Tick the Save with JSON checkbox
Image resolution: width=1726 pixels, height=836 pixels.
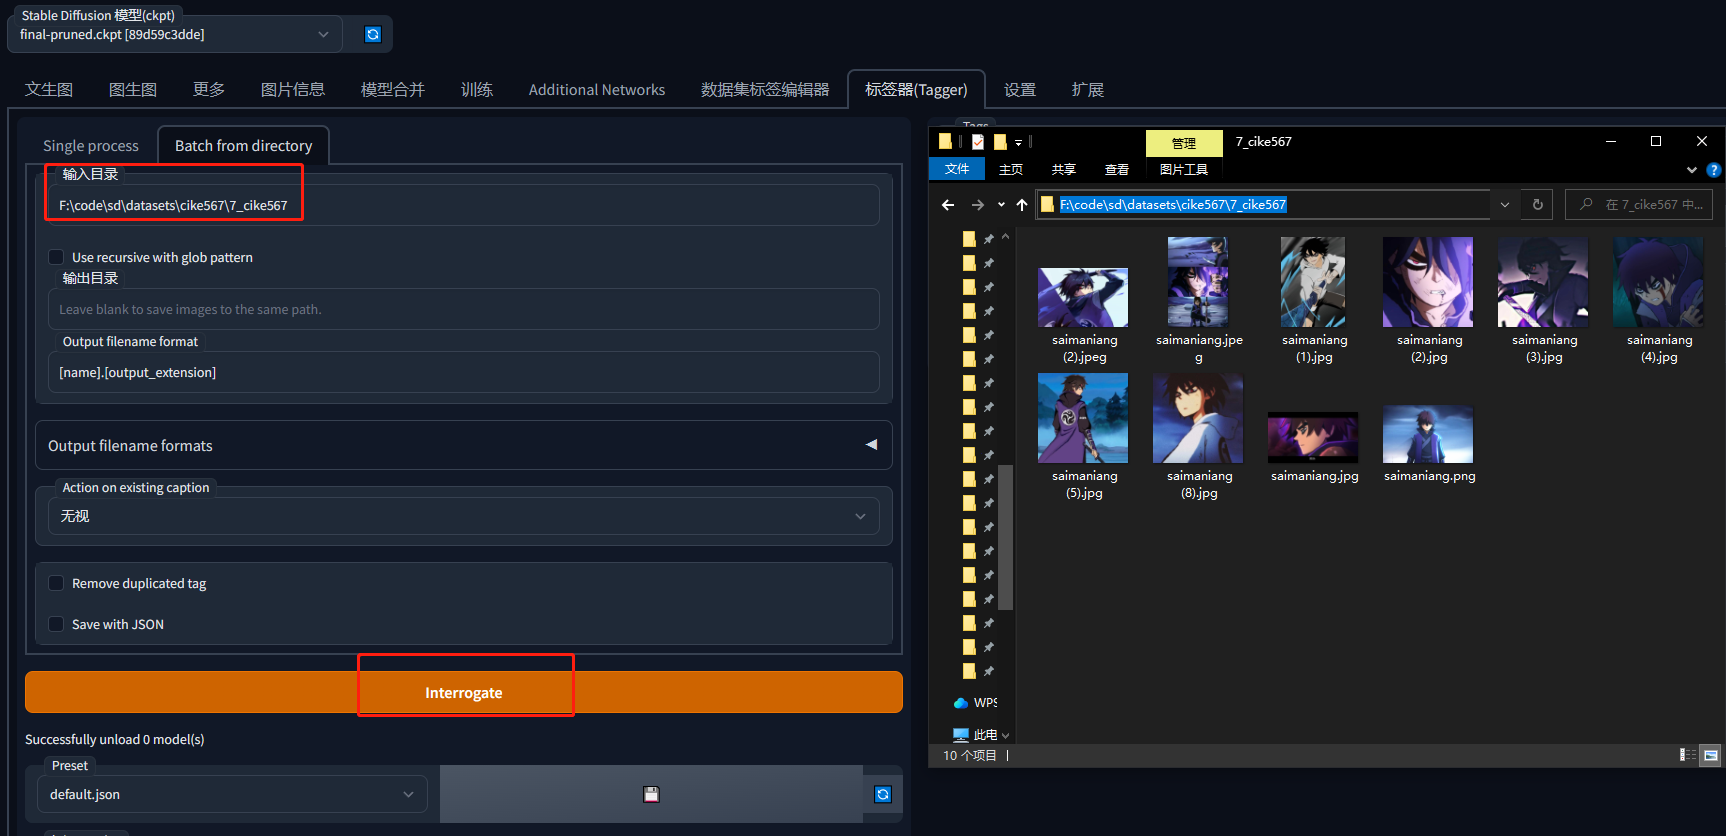point(57,624)
